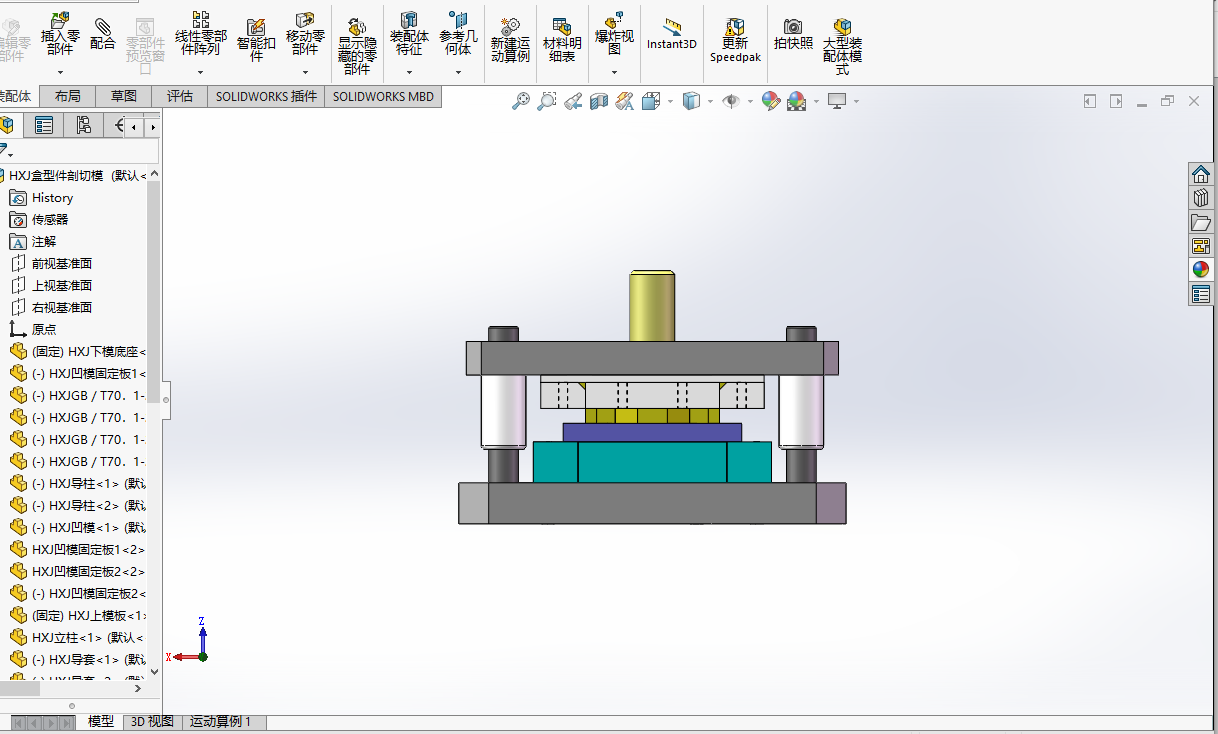
Task: Open dropdown under Exploded View (爆炸视图)
Action: pyautogui.click(x=614, y=72)
